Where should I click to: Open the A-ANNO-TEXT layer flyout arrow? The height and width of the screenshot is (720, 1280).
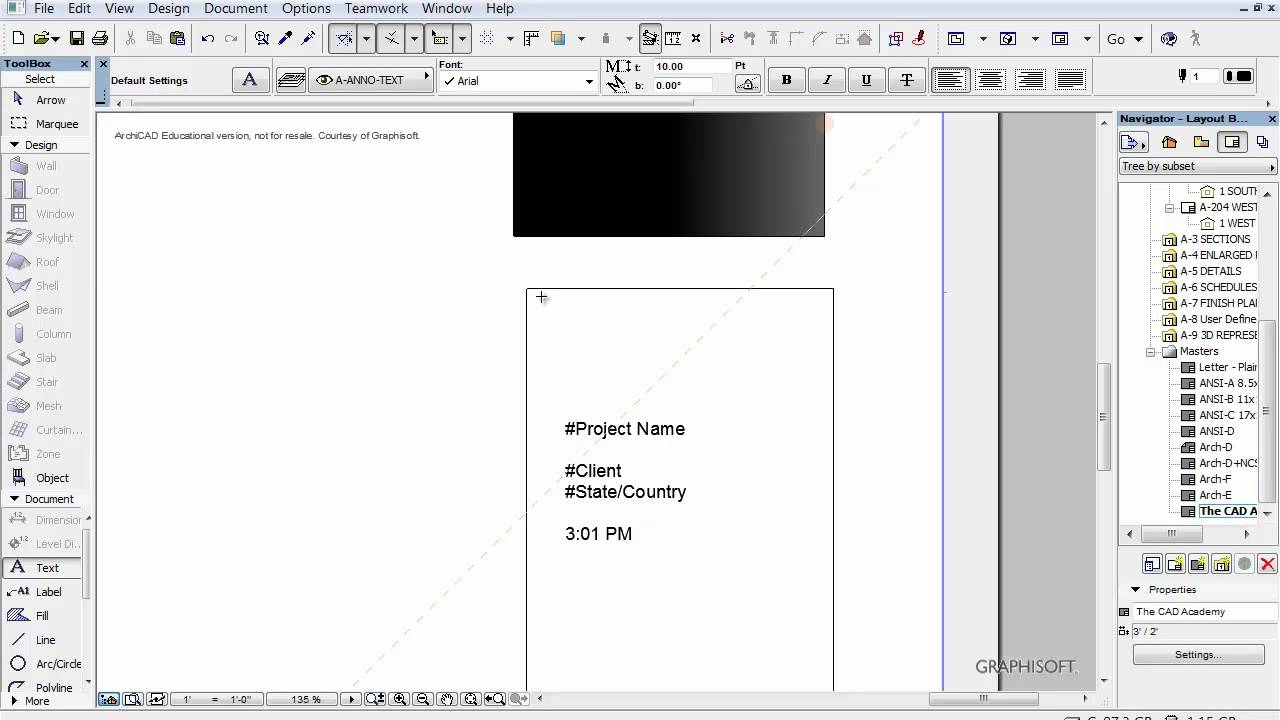(427, 75)
